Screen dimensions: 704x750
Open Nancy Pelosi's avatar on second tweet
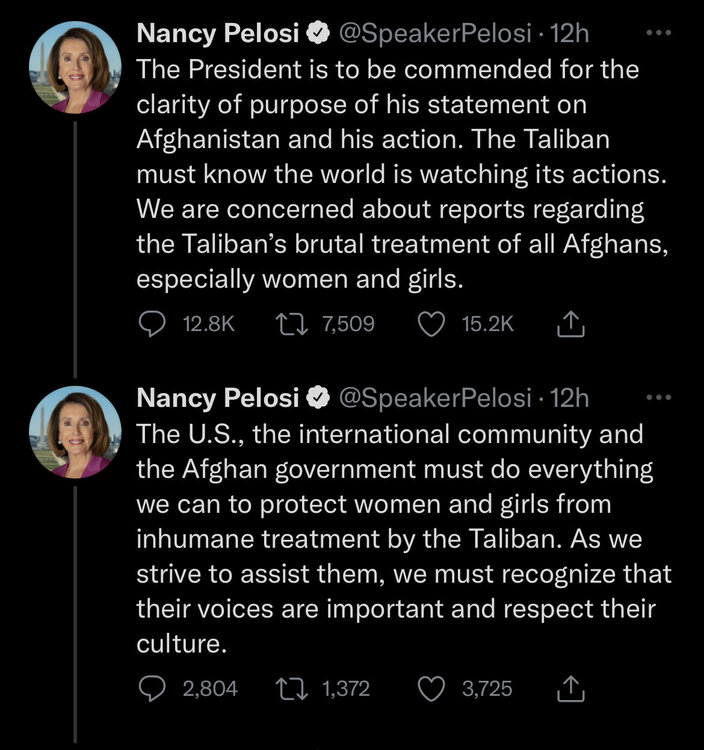pyautogui.click(x=77, y=431)
